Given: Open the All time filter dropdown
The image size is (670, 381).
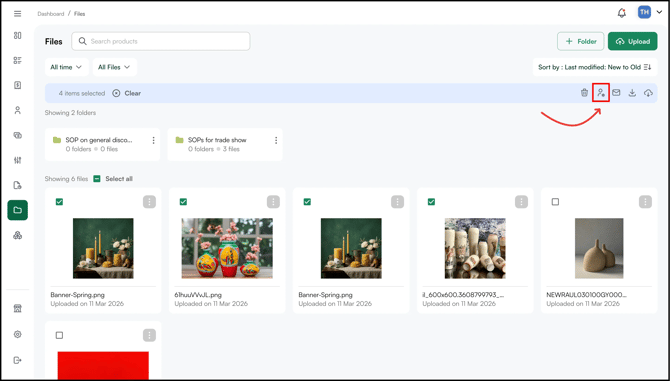Looking at the screenshot, I should [x=67, y=67].
